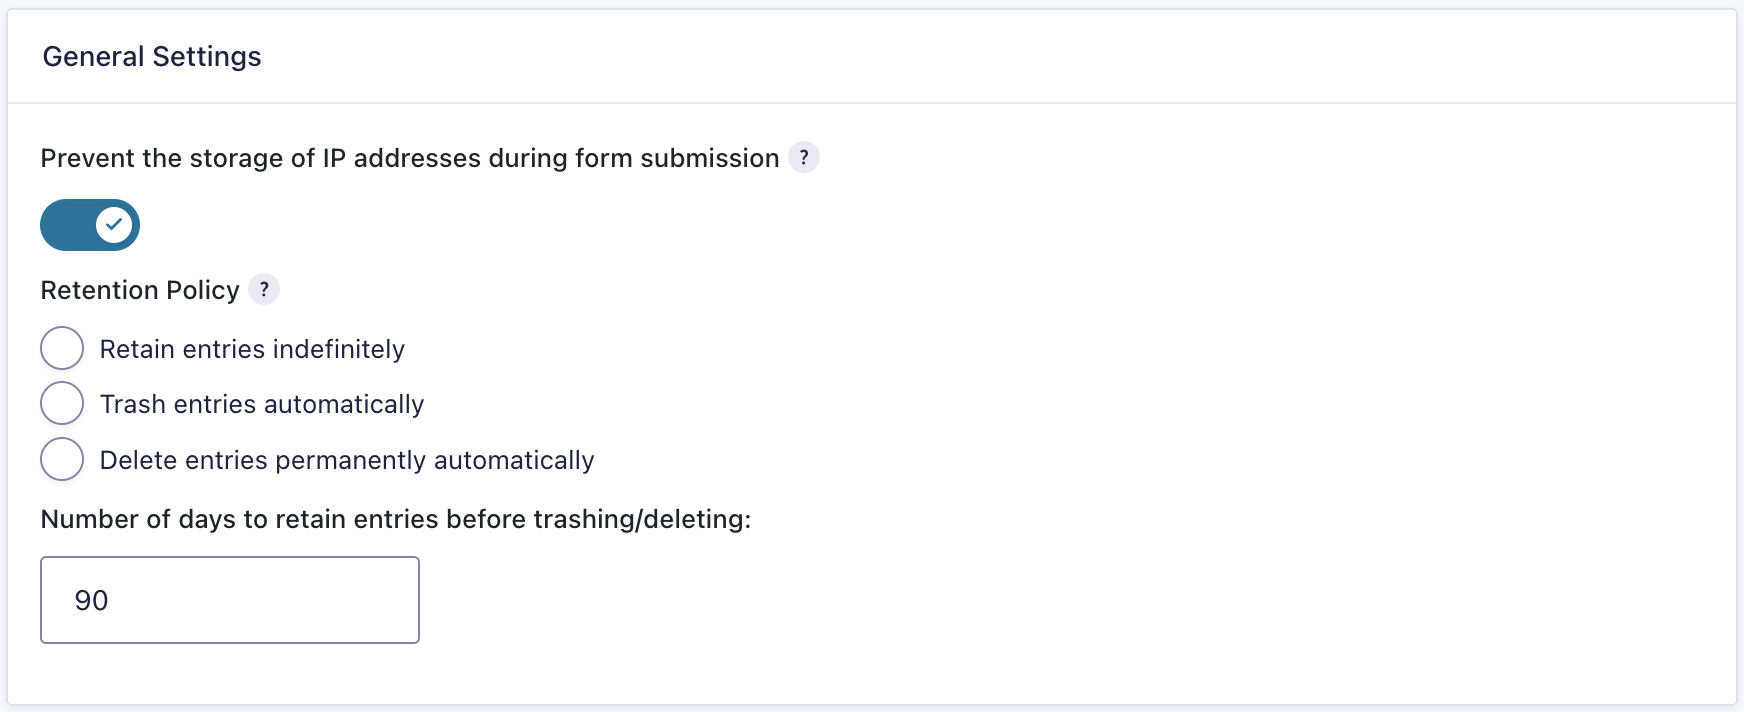Click the "Trash entries automatically" label text

[262, 404]
